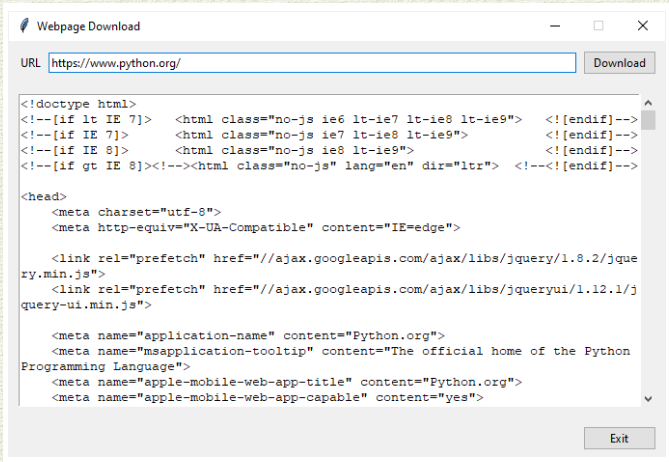
Task: Click the meta charset="utf-8" line
Action: click(x=137, y=212)
